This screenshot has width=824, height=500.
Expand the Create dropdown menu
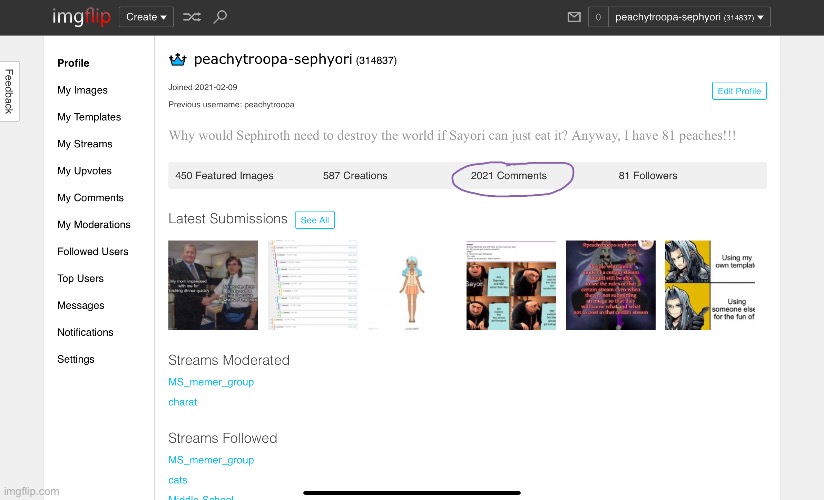pos(146,17)
